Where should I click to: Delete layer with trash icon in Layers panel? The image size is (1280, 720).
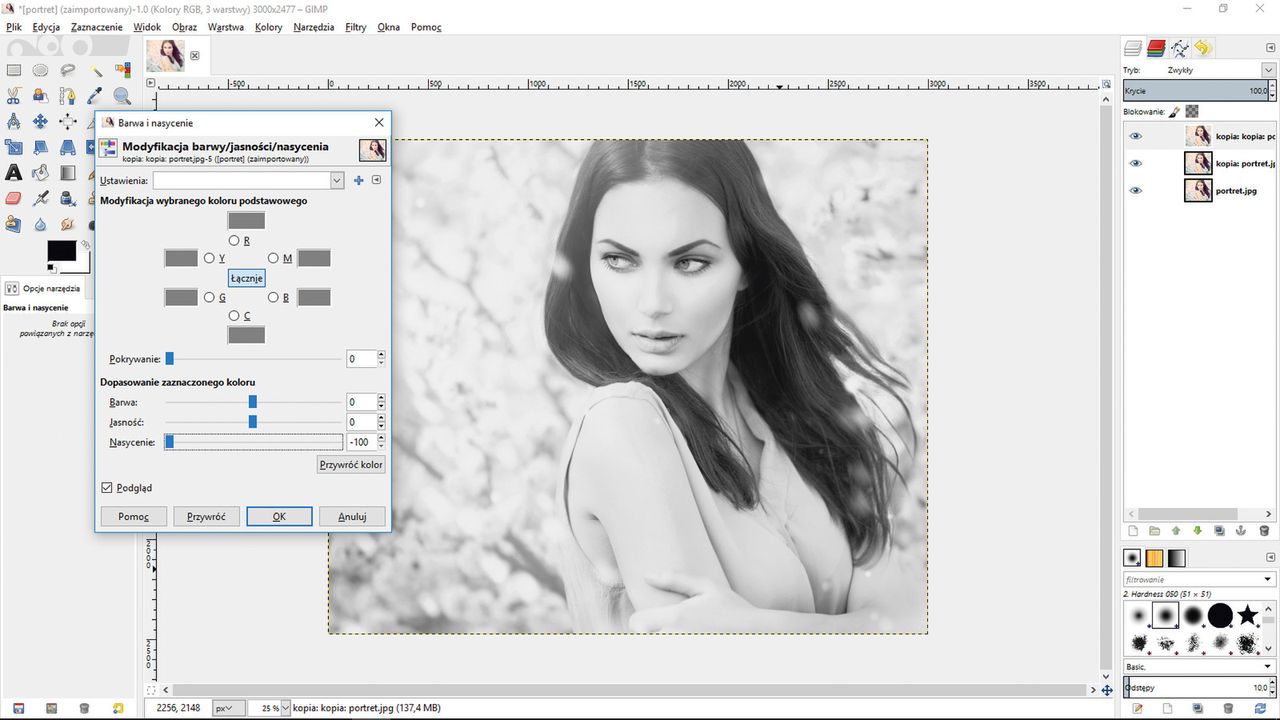tap(1264, 531)
